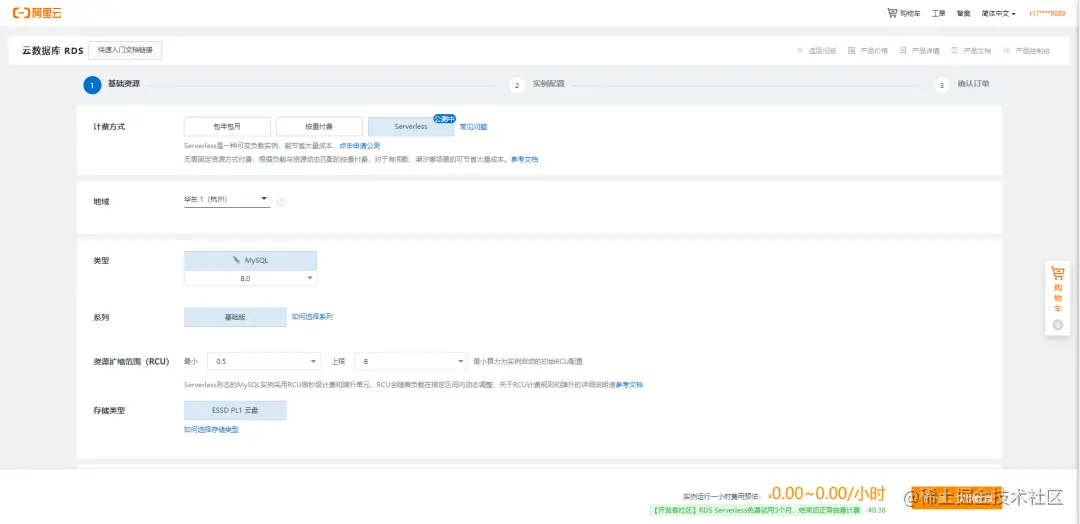Expand the minimum RCU dropdown 0.5
Viewport: 1080px width, 524px height.
(x=263, y=361)
